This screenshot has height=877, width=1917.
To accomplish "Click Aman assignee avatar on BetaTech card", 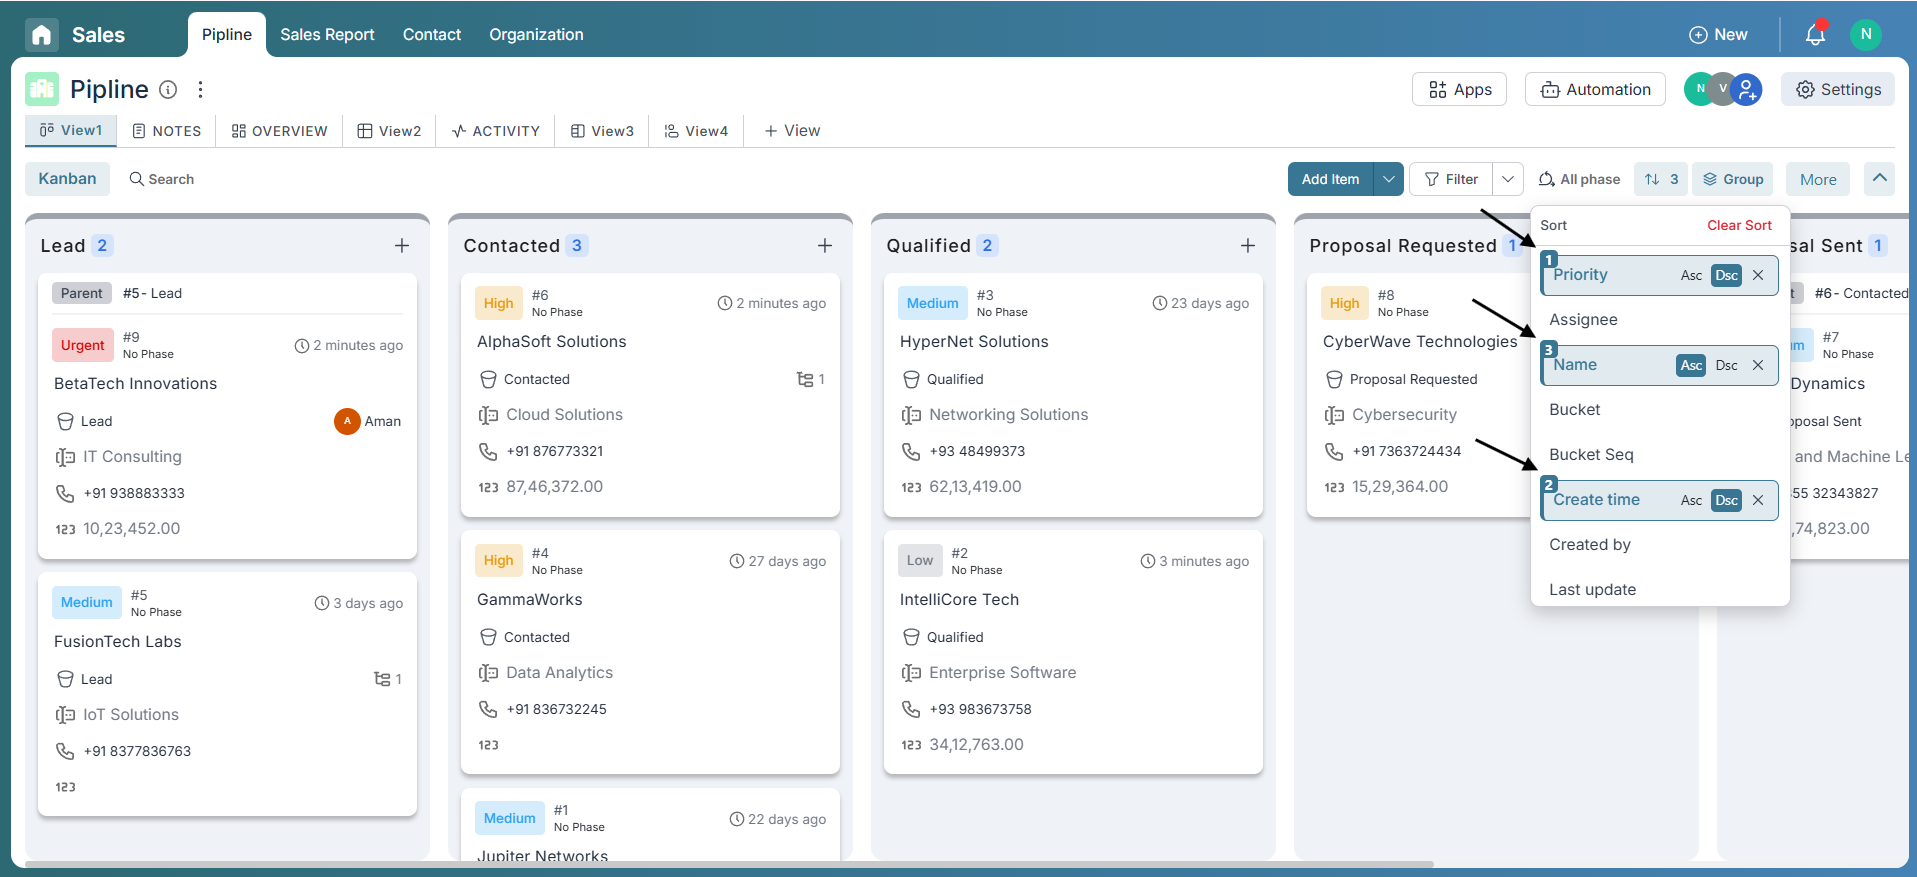I will [347, 421].
